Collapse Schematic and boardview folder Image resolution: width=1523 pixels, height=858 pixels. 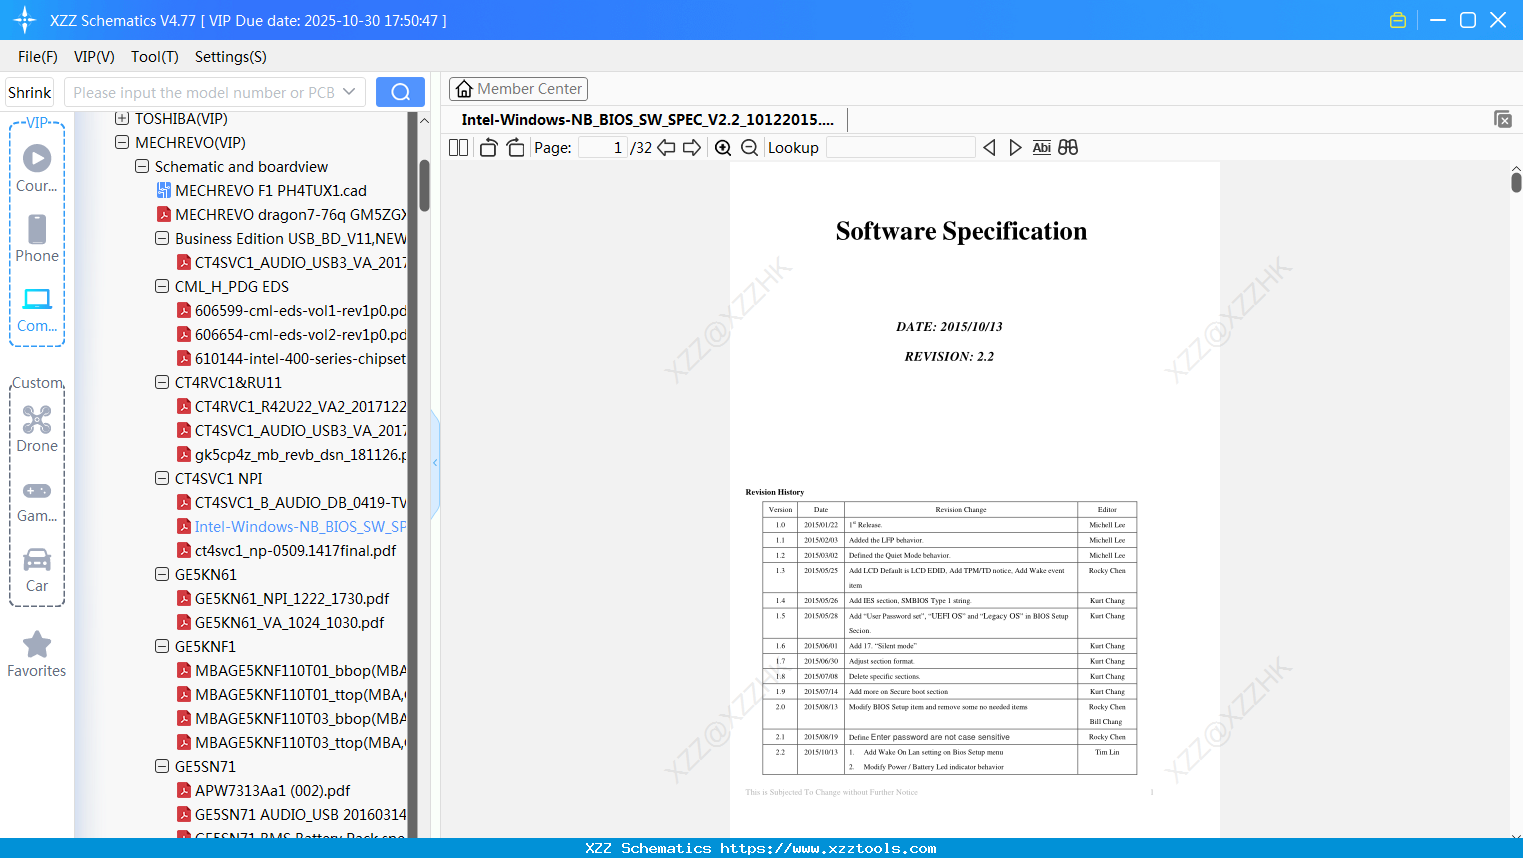tap(142, 167)
